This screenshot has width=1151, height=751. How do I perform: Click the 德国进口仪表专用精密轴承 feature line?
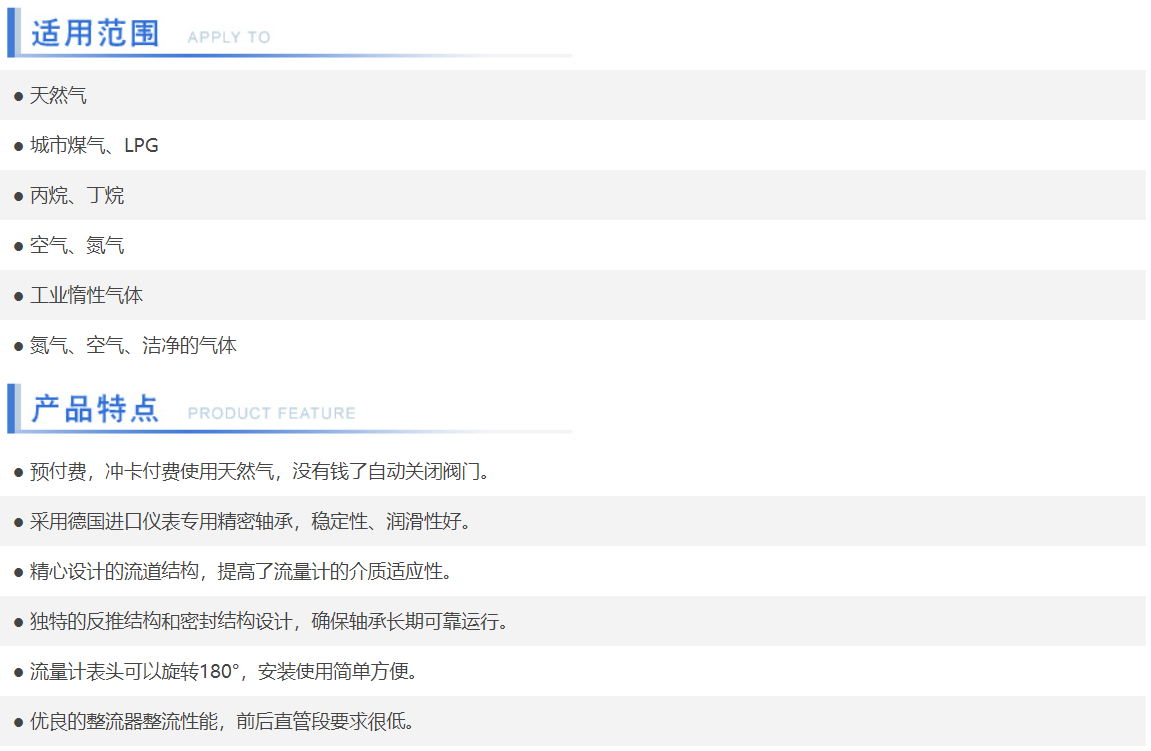(250, 522)
